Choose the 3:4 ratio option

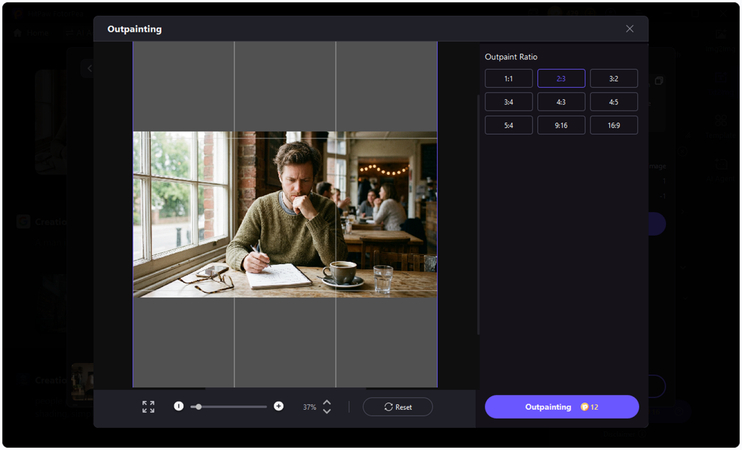(509, 101)
